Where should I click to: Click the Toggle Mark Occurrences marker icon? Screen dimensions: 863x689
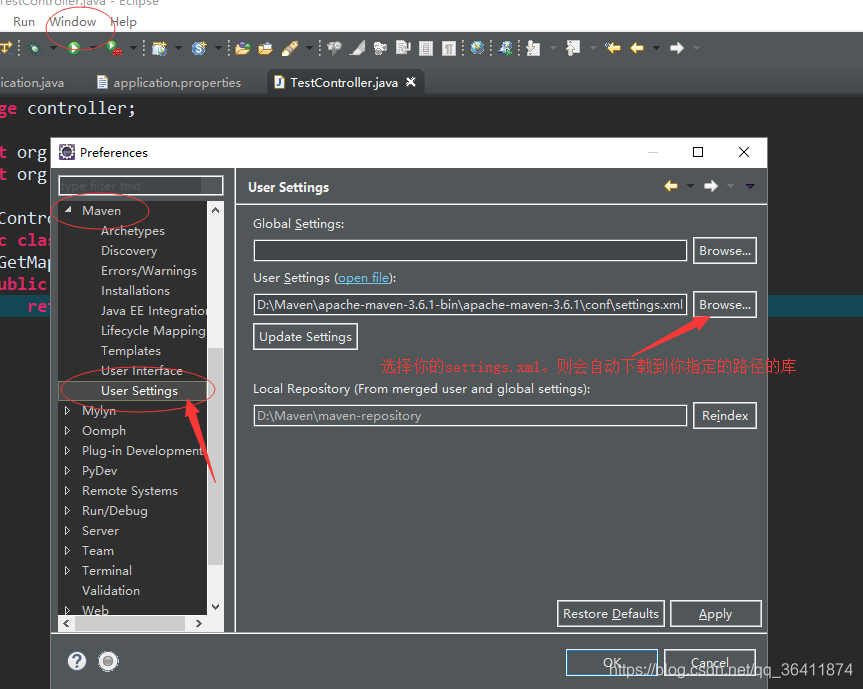click(x=358, y=48)
